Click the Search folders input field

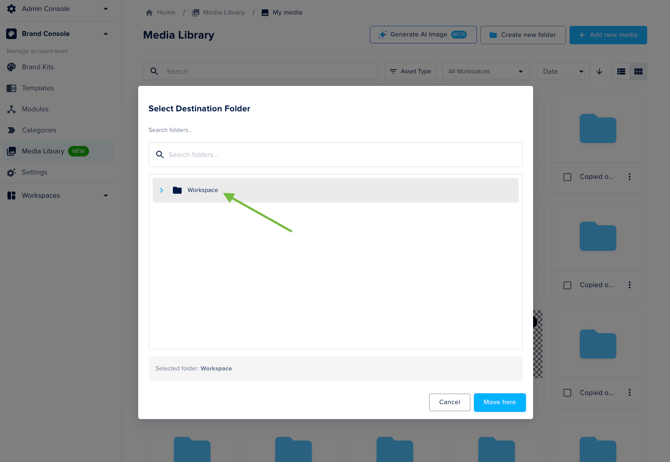[x=340, y=155]
